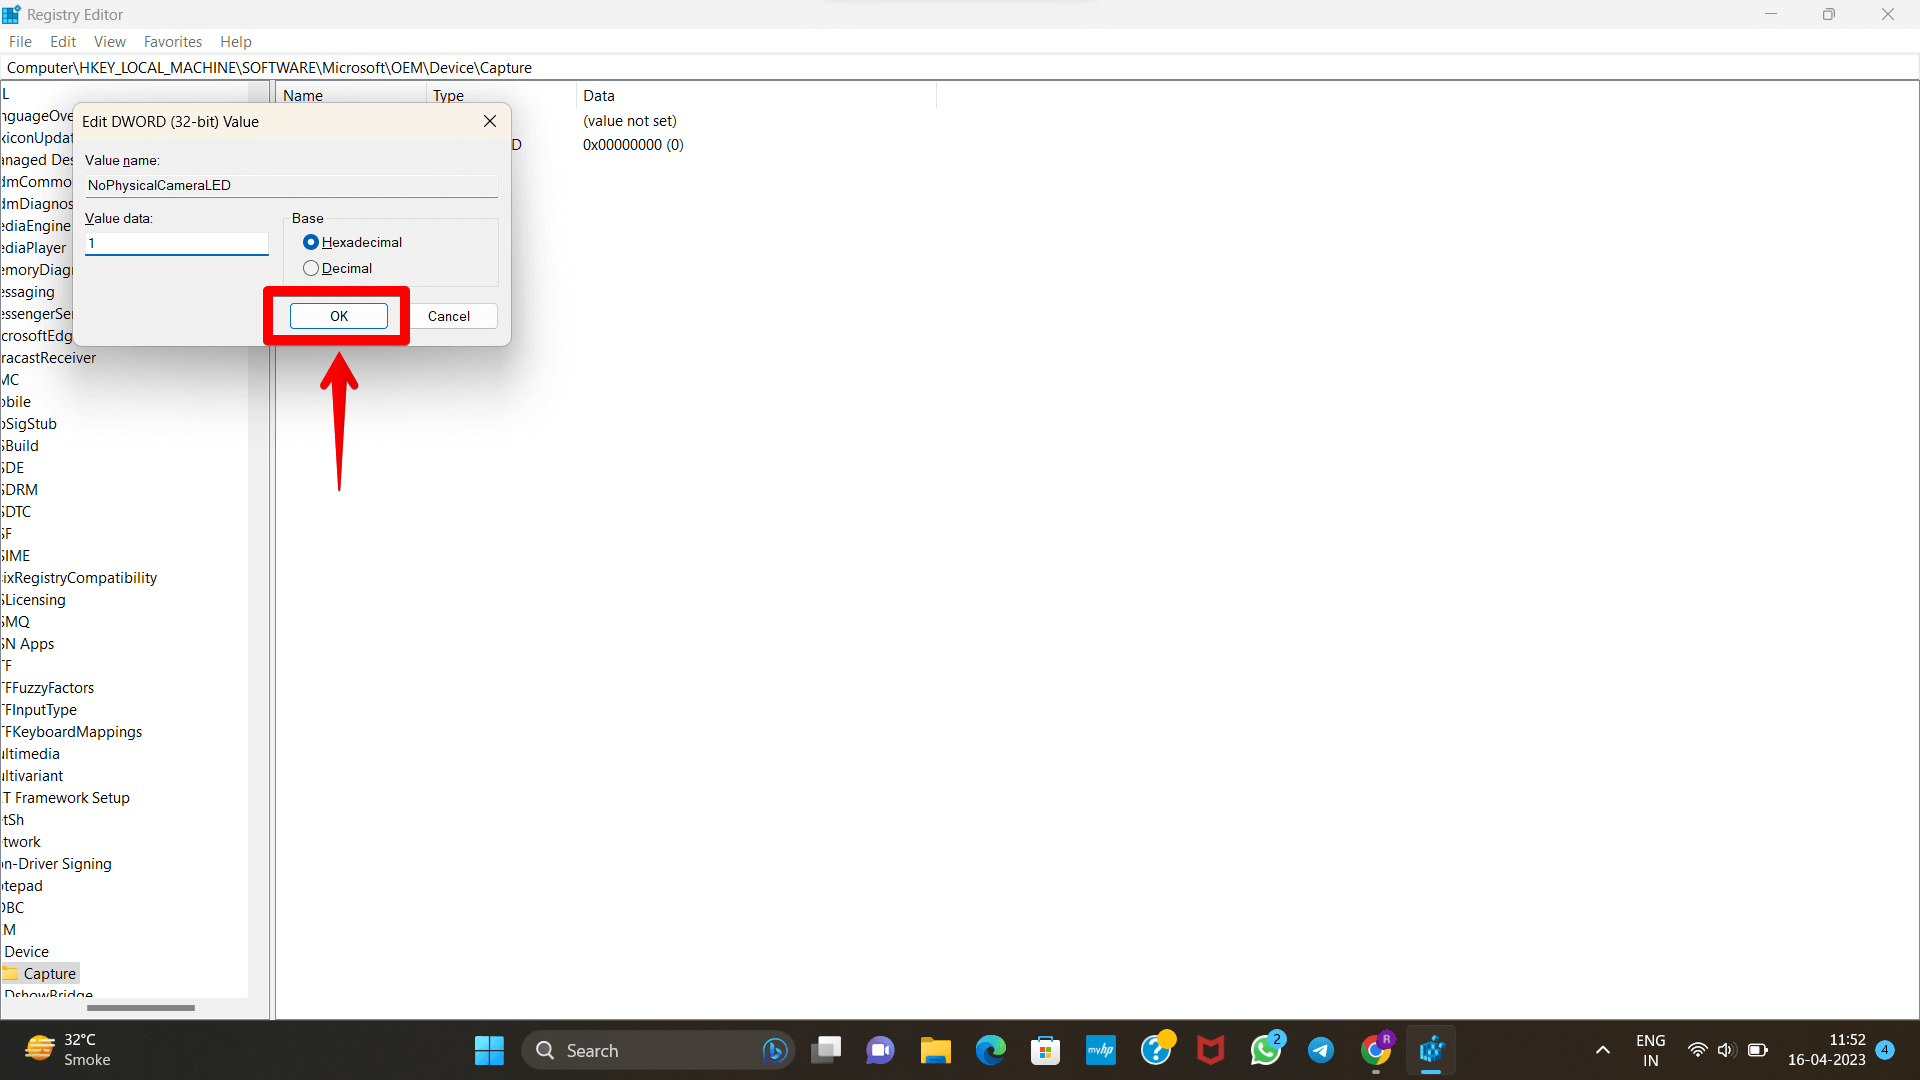Click OK to save DWORD value
The image size is (1920, 1080).
point(338,315)
